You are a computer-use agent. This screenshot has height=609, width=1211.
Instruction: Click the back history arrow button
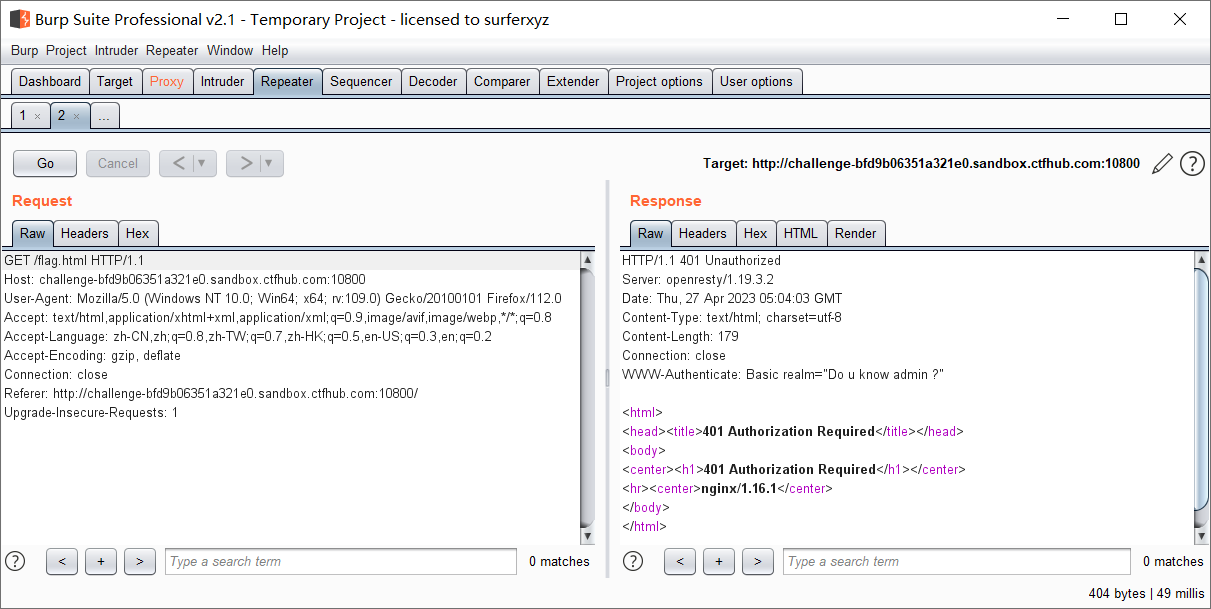coord(177,163)
